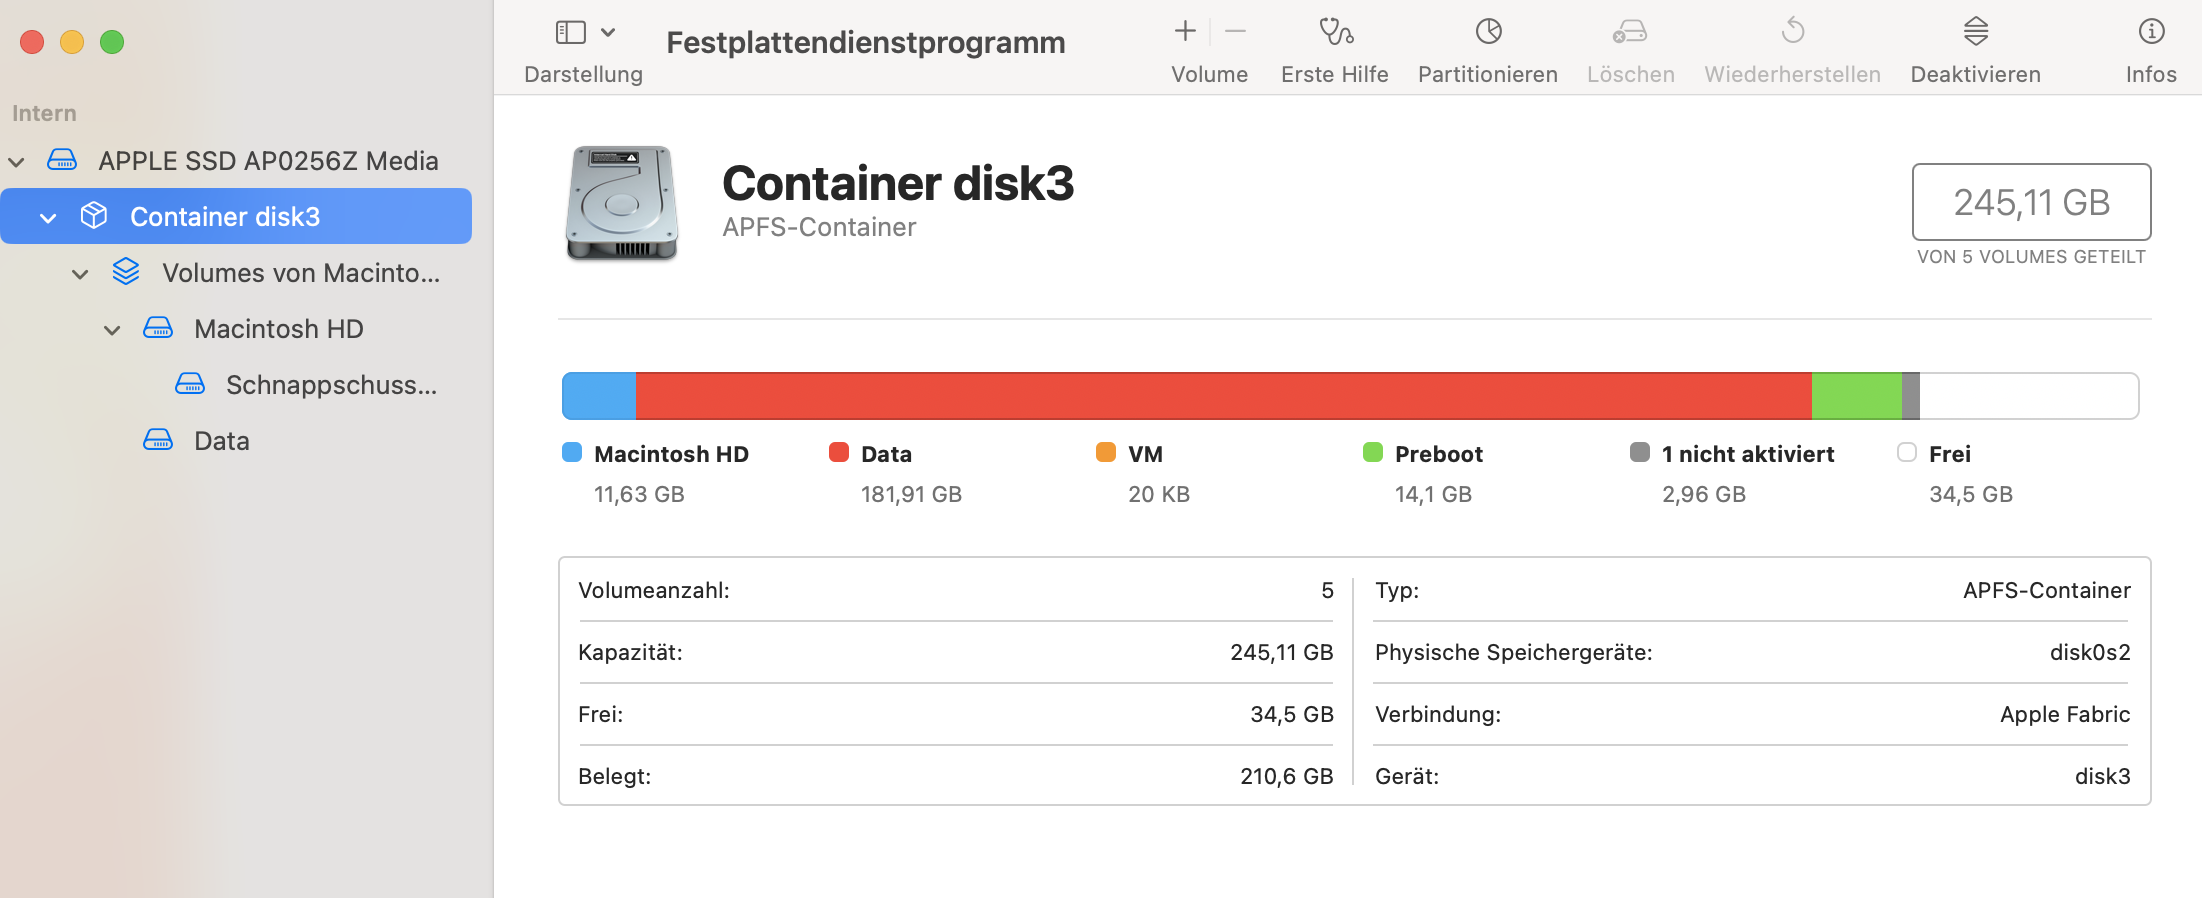This screenshot has height=898, width=2202.
Task: Click the red Data segment in usage bar
Action: coord(1222,396)
